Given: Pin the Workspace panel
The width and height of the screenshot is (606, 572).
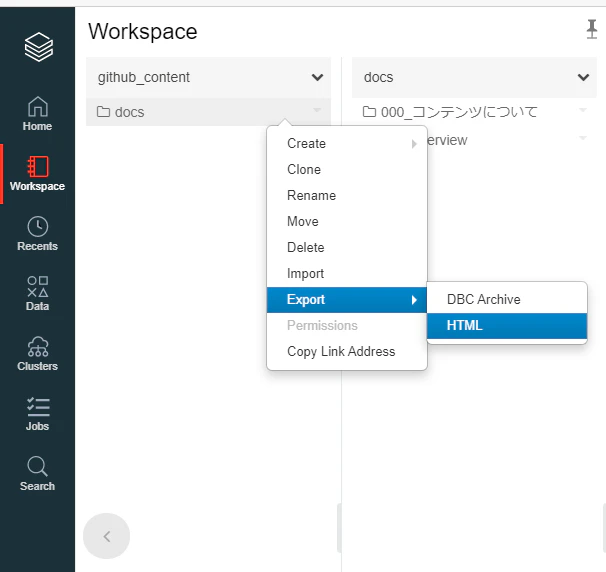Looking at the screenshot, I should click(x=591, y=29).
